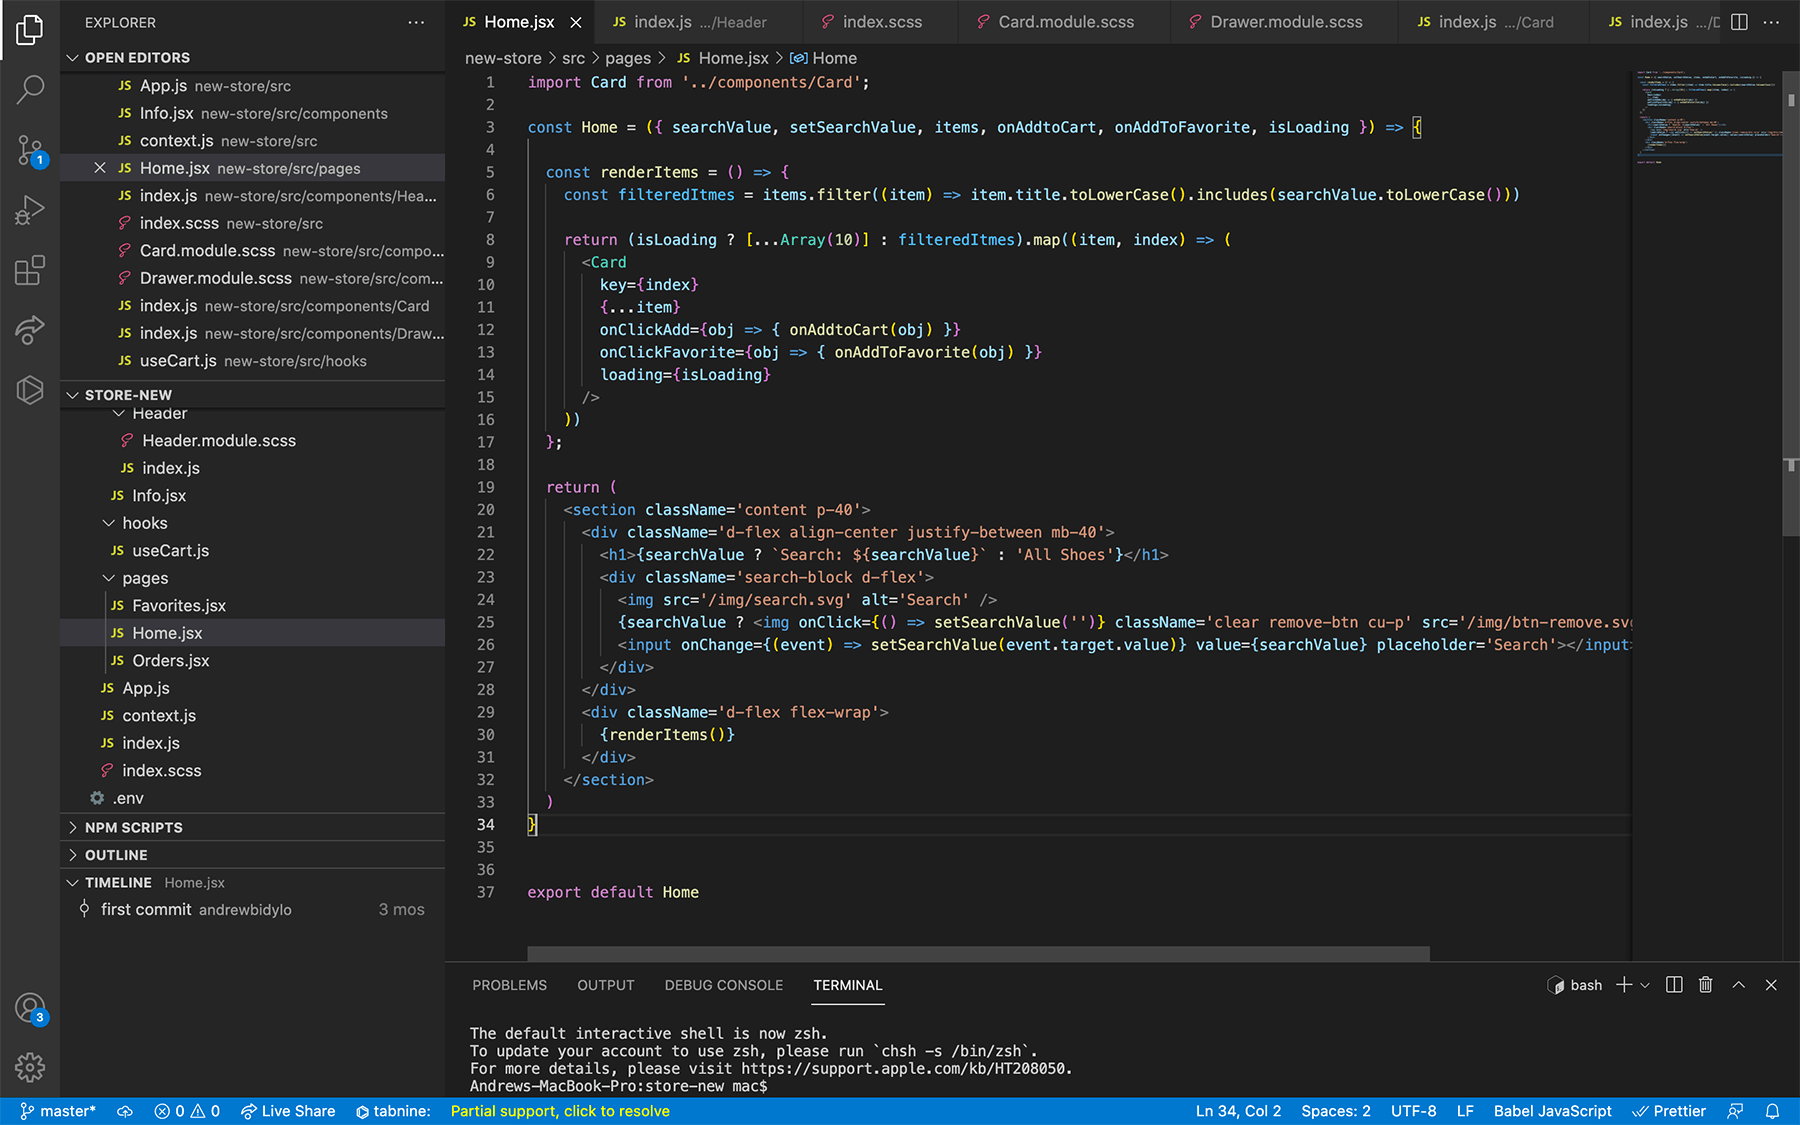Change LF end of line sequence
The height and width of the screenshot is (1125, 1800).
coord(1465,1111)
